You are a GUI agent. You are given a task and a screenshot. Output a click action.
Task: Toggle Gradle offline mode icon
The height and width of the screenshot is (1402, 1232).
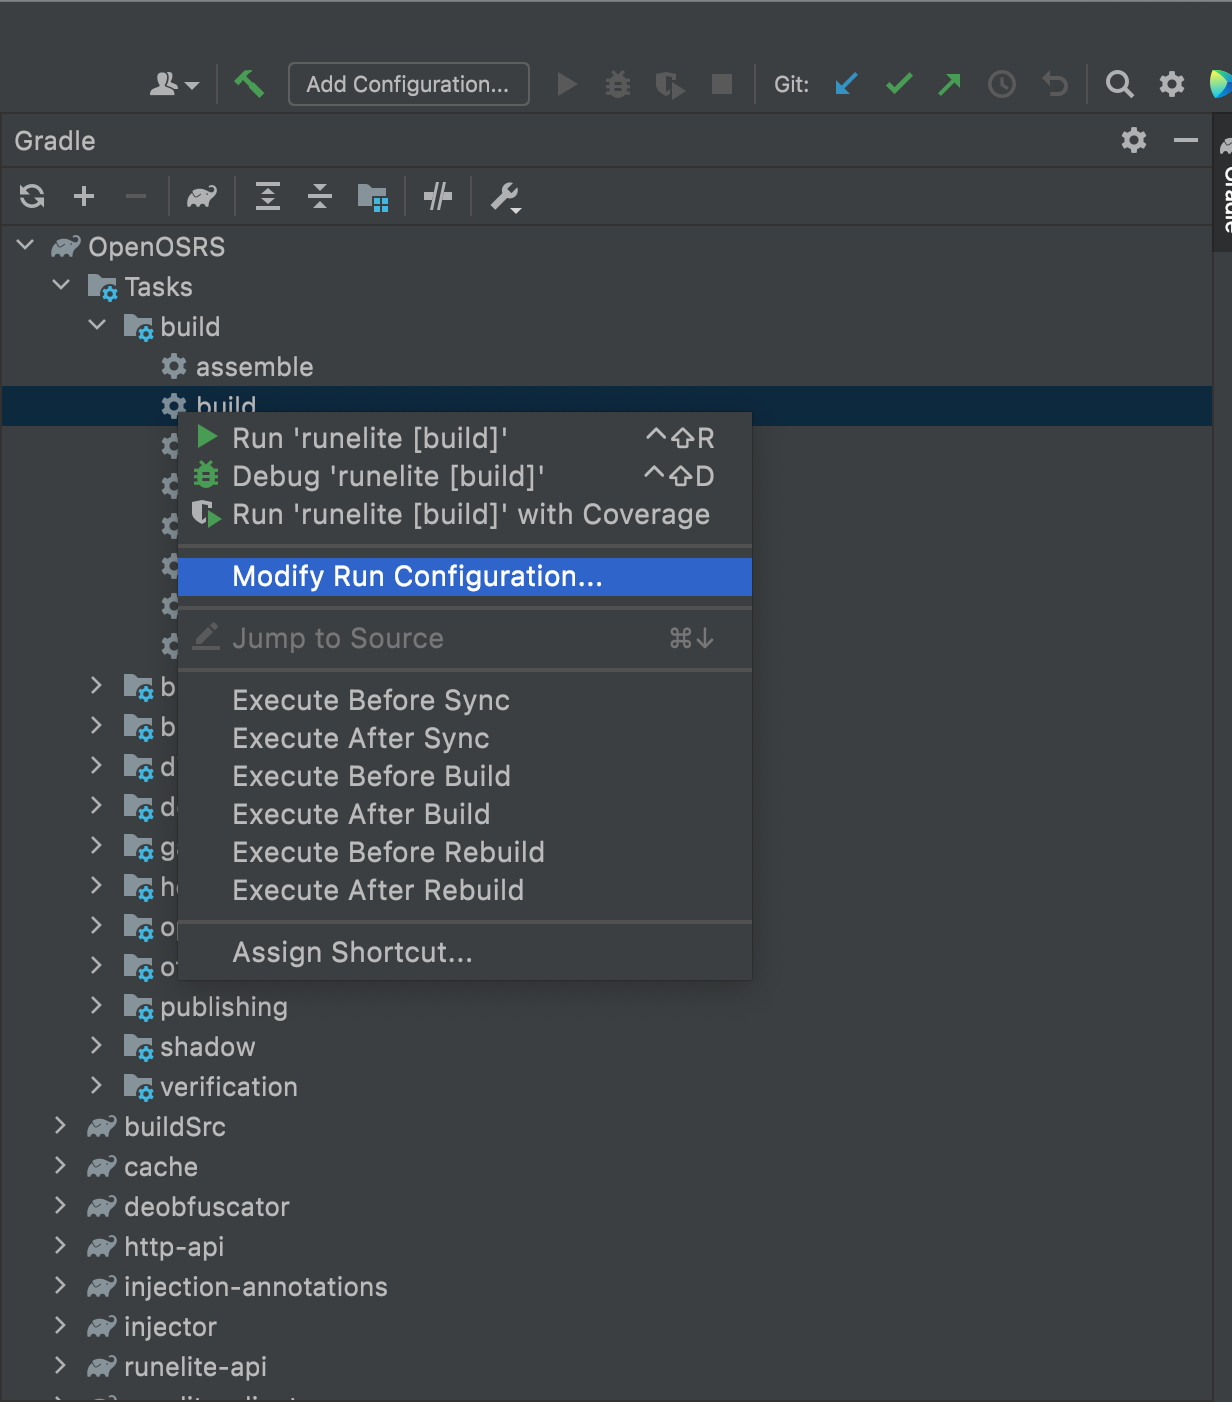438,197
